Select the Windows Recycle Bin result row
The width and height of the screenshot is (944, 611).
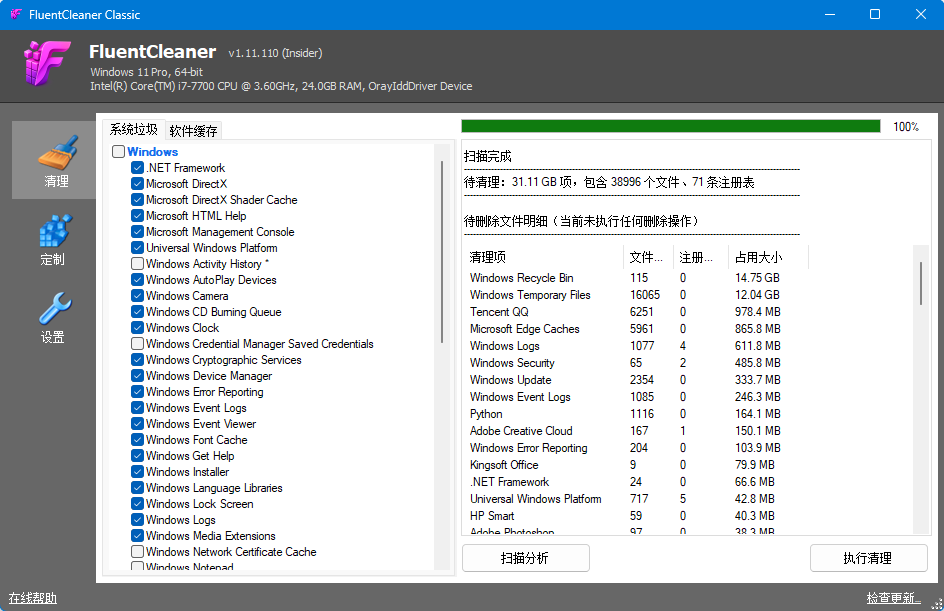(637, 278)
